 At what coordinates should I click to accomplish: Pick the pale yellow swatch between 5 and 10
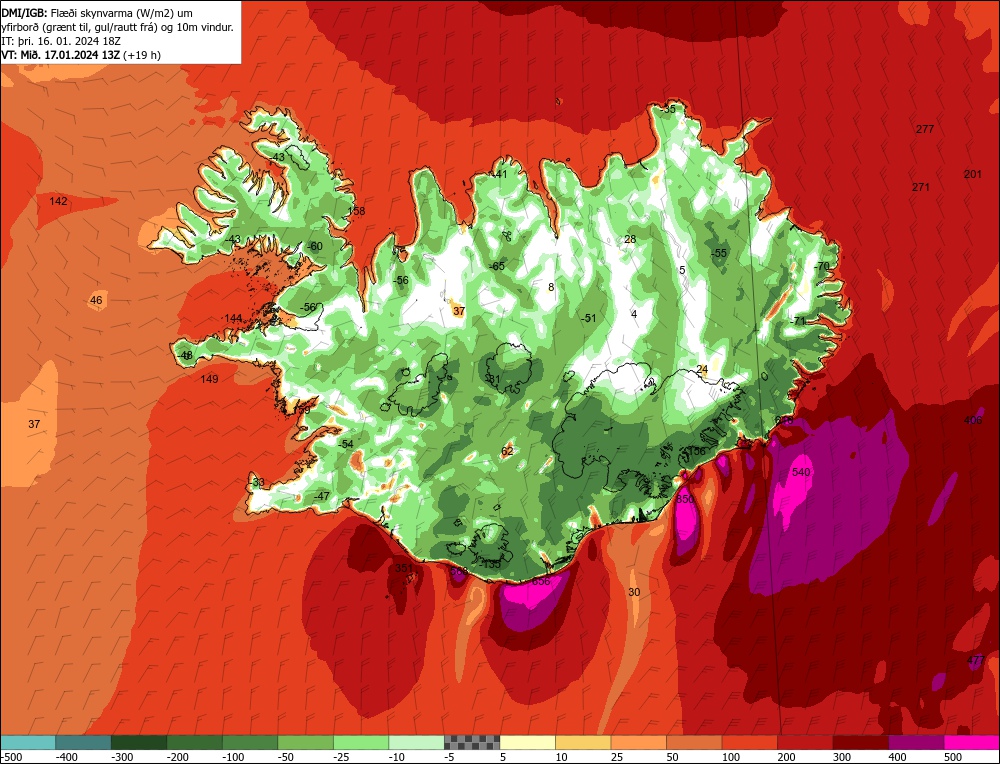pyautogui.click(x=527, y=742)
